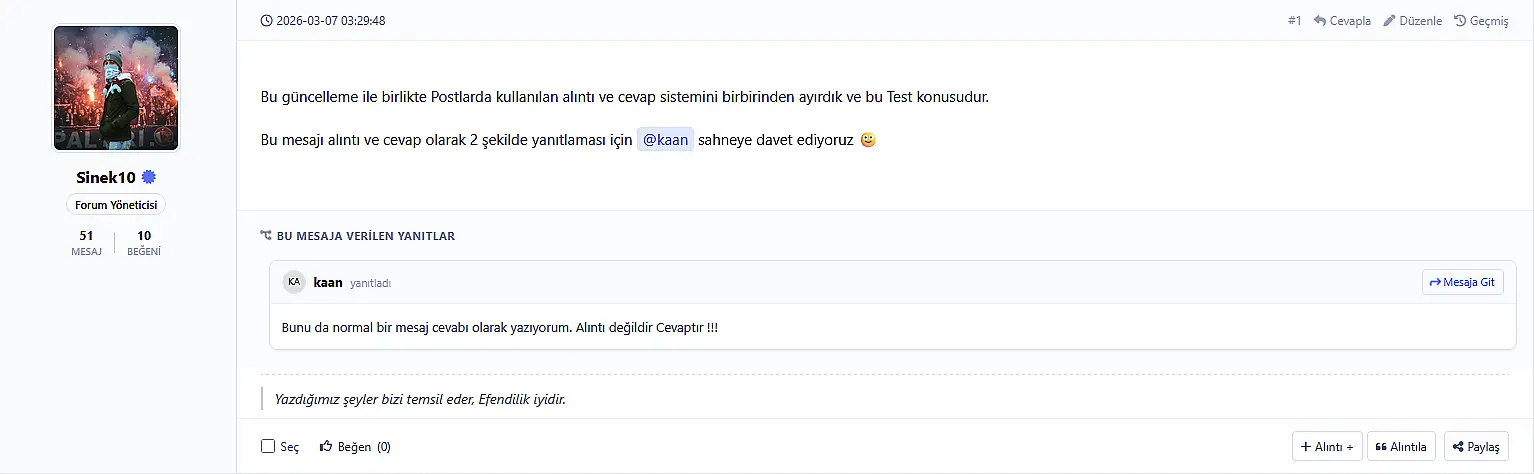The height and width of the screenshot is (474, 1534).
Task: Open the Sinek10 username link
Action: (x=106, y=177)
